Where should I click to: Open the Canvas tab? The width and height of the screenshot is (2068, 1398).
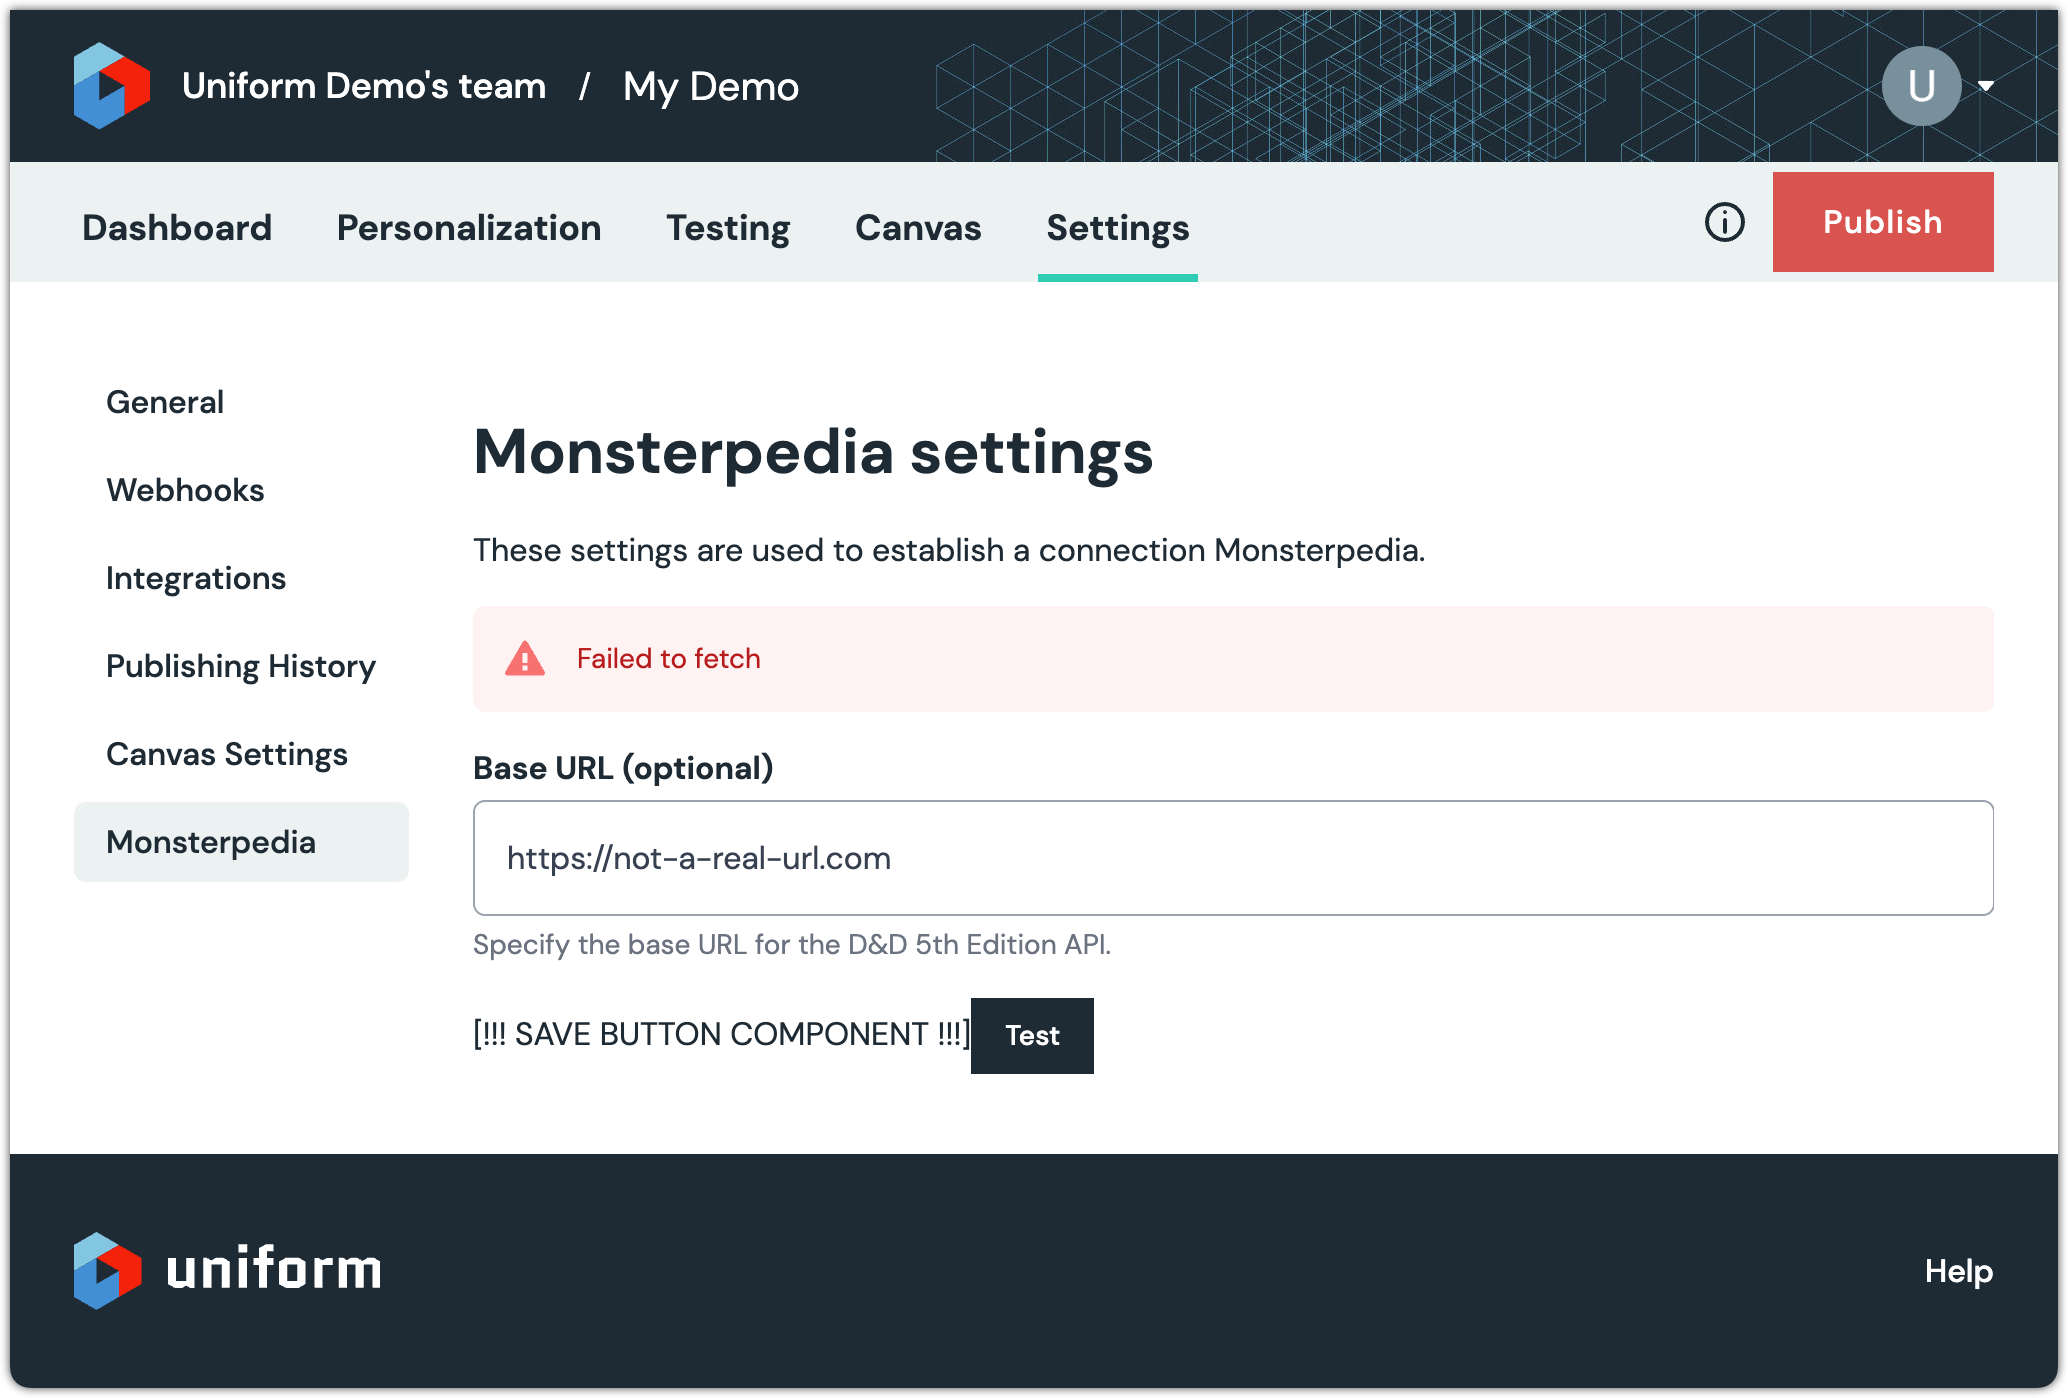pos(918,228)
